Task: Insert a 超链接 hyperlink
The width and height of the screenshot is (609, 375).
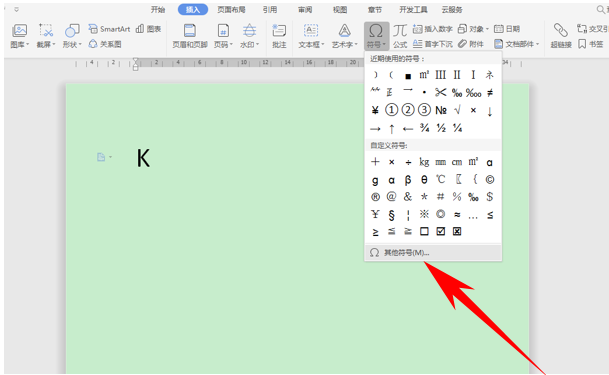Action: pyautogui.click(x=561, y=36)
